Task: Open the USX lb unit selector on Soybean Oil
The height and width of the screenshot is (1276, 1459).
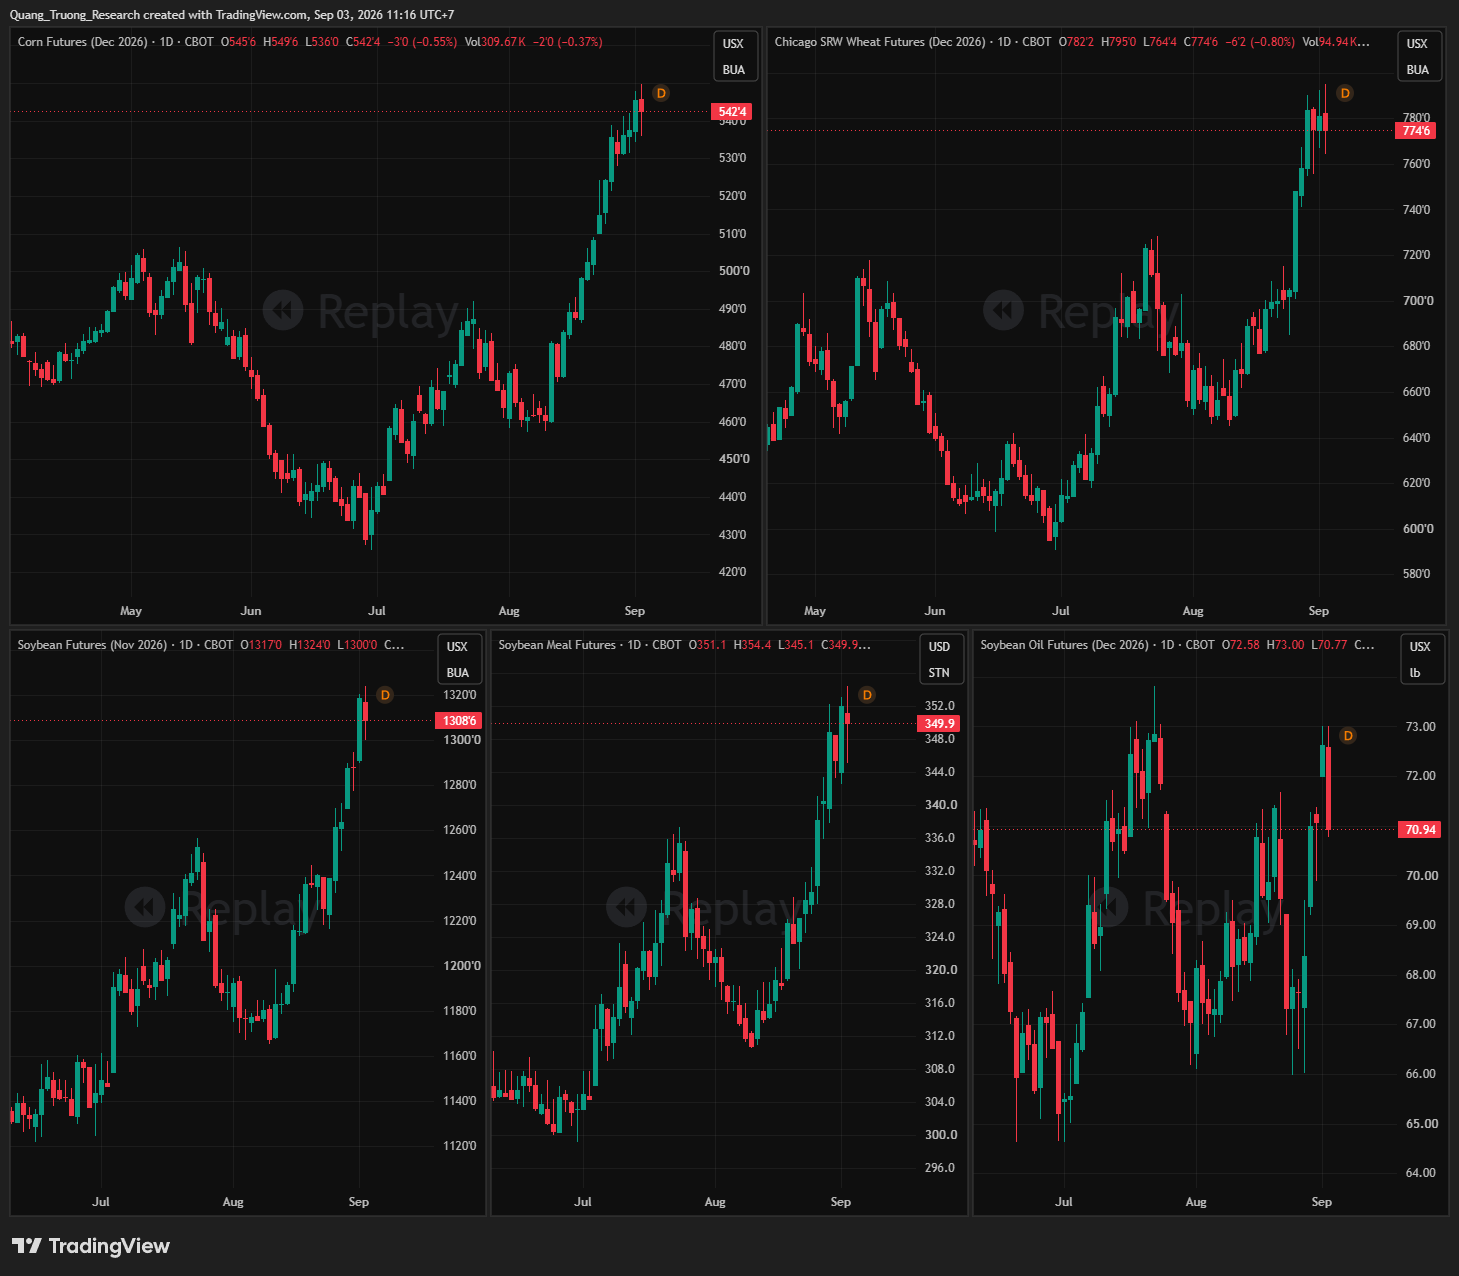Action: [1421, 659]
